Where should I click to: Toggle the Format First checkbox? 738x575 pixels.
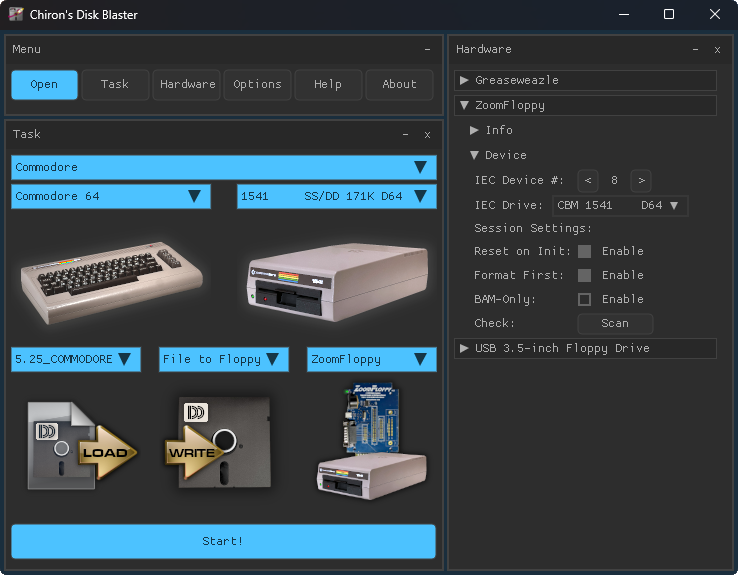(584, 275)
